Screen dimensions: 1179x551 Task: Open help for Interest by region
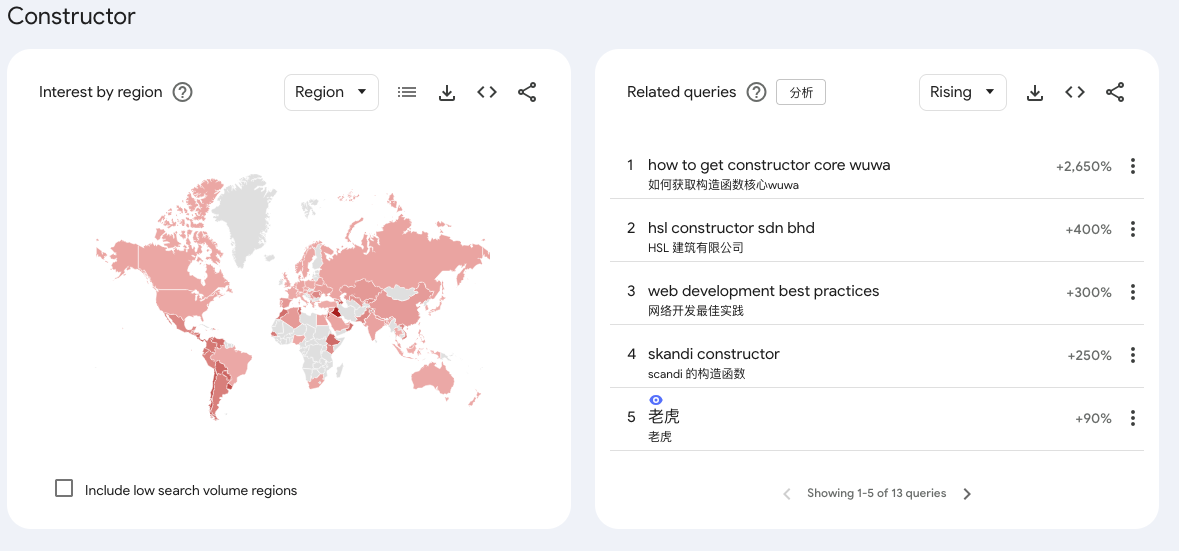click(x=183, y=92)
